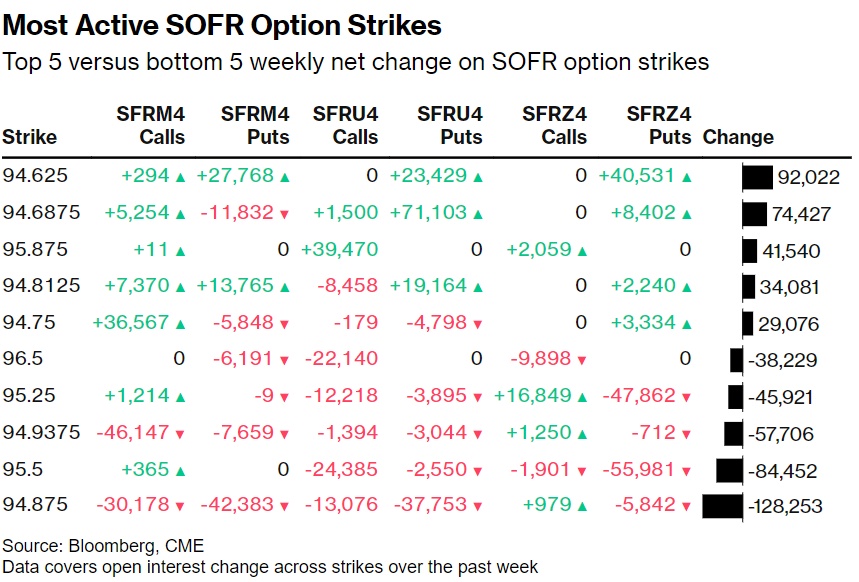Select the Strike column header
This screenshot has width=859, height=582.
tap(30, 138)
